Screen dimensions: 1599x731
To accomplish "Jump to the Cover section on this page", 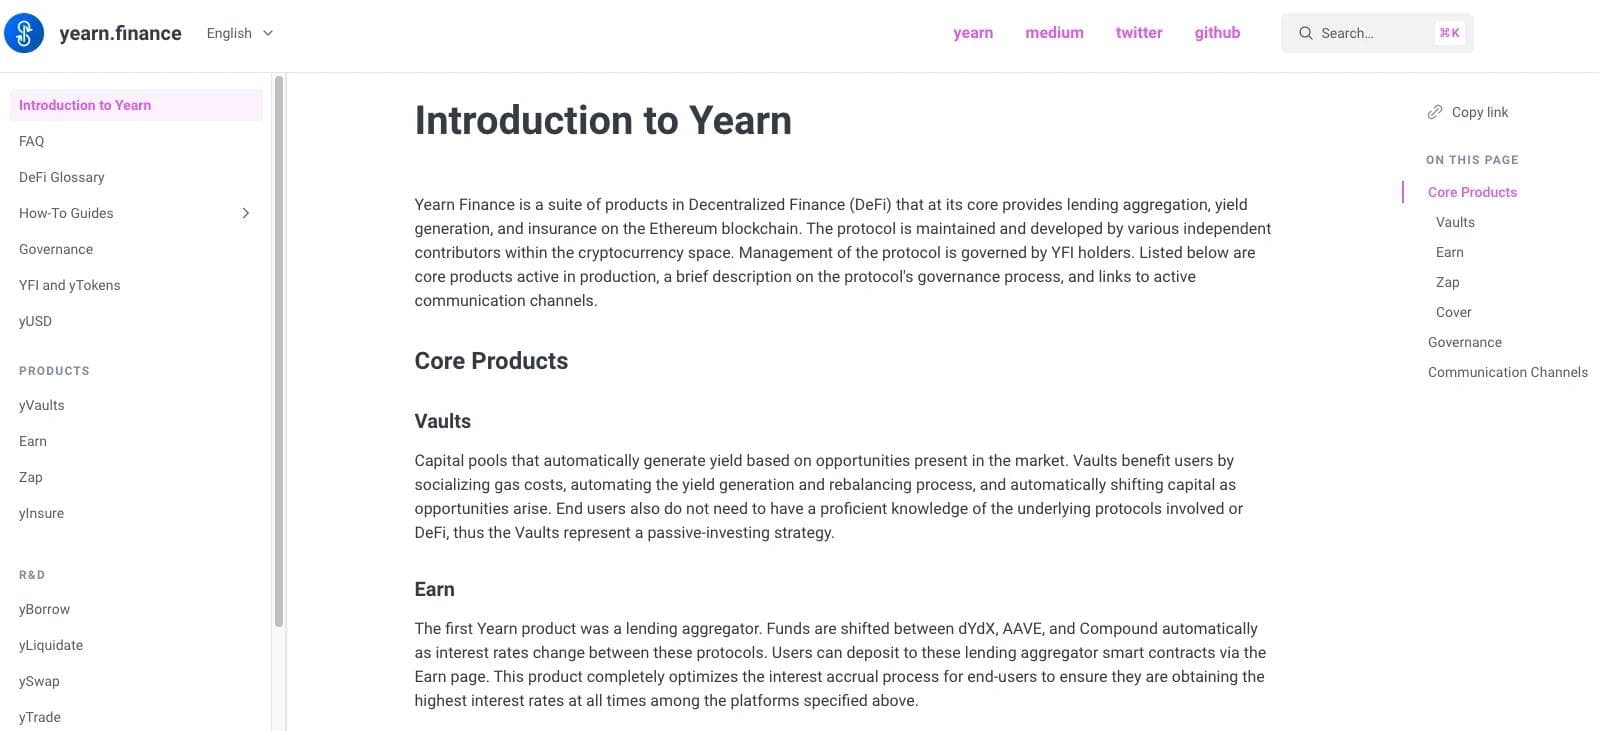I will tap(1452, 312).
